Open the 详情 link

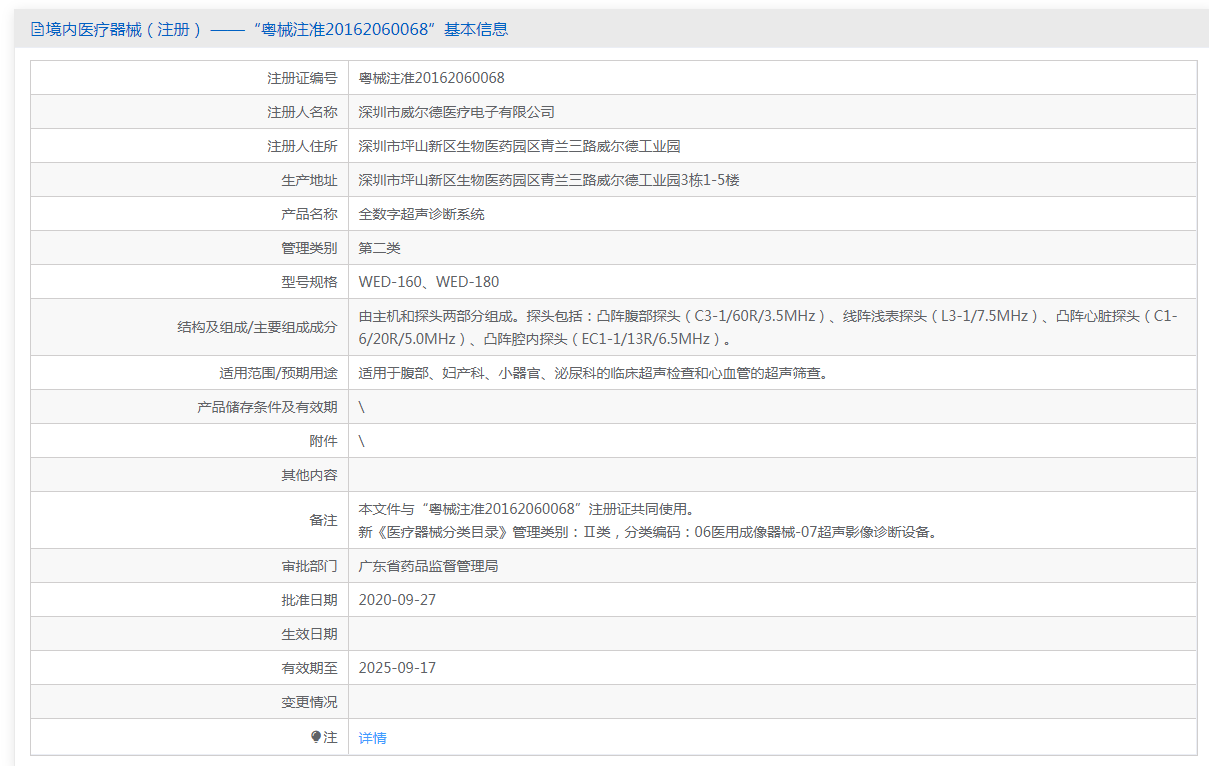coord(372,738)
